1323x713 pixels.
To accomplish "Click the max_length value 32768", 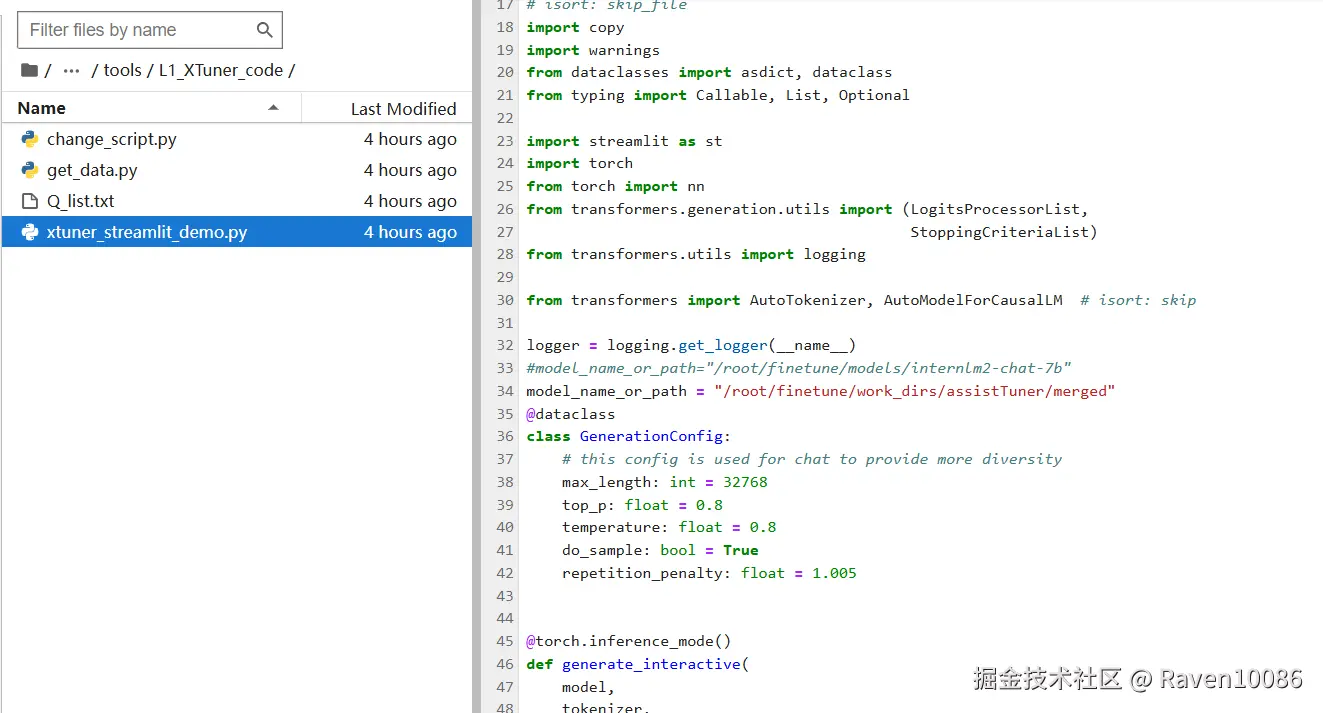I will pos(745,482).
